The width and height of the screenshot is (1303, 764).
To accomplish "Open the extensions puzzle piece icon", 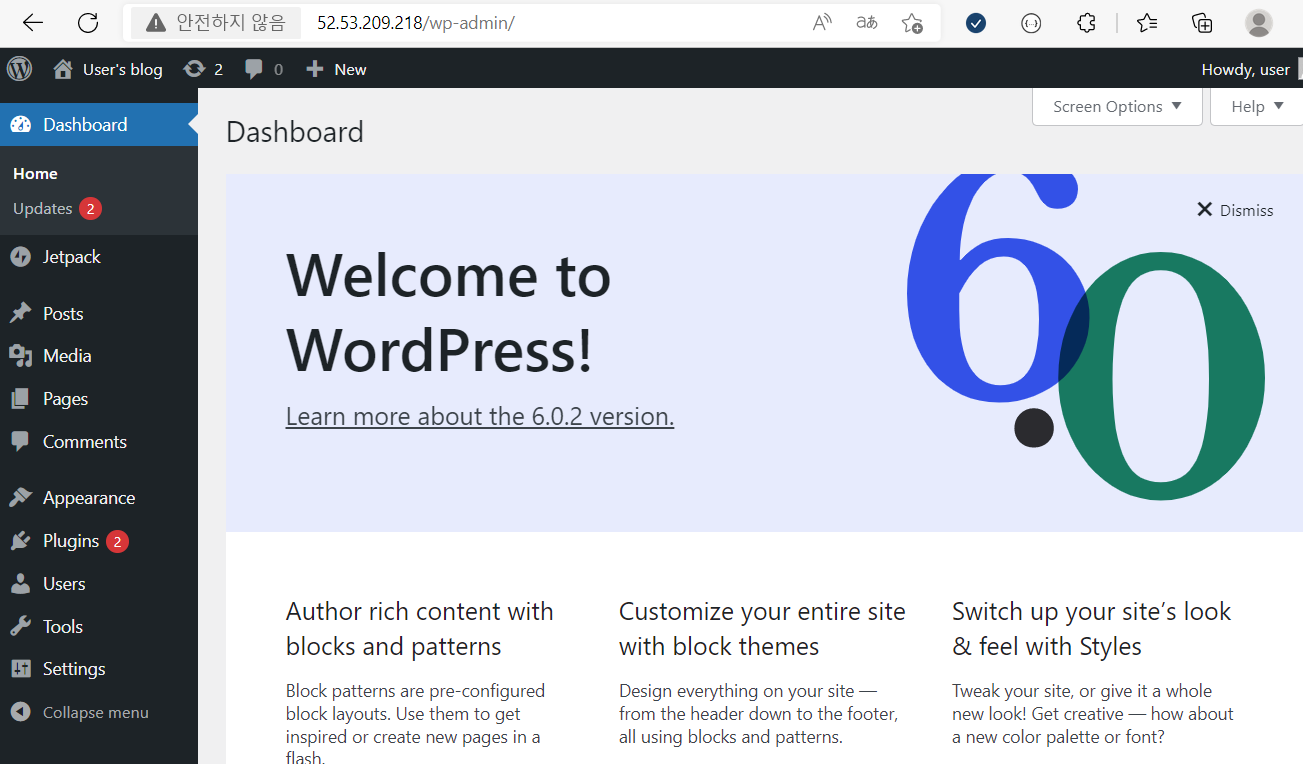I will (1086, 23).
